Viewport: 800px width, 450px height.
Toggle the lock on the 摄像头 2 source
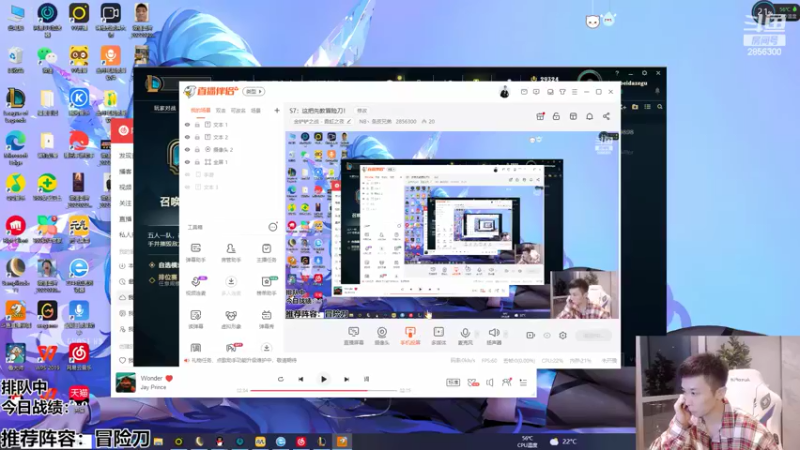point(197,149)
